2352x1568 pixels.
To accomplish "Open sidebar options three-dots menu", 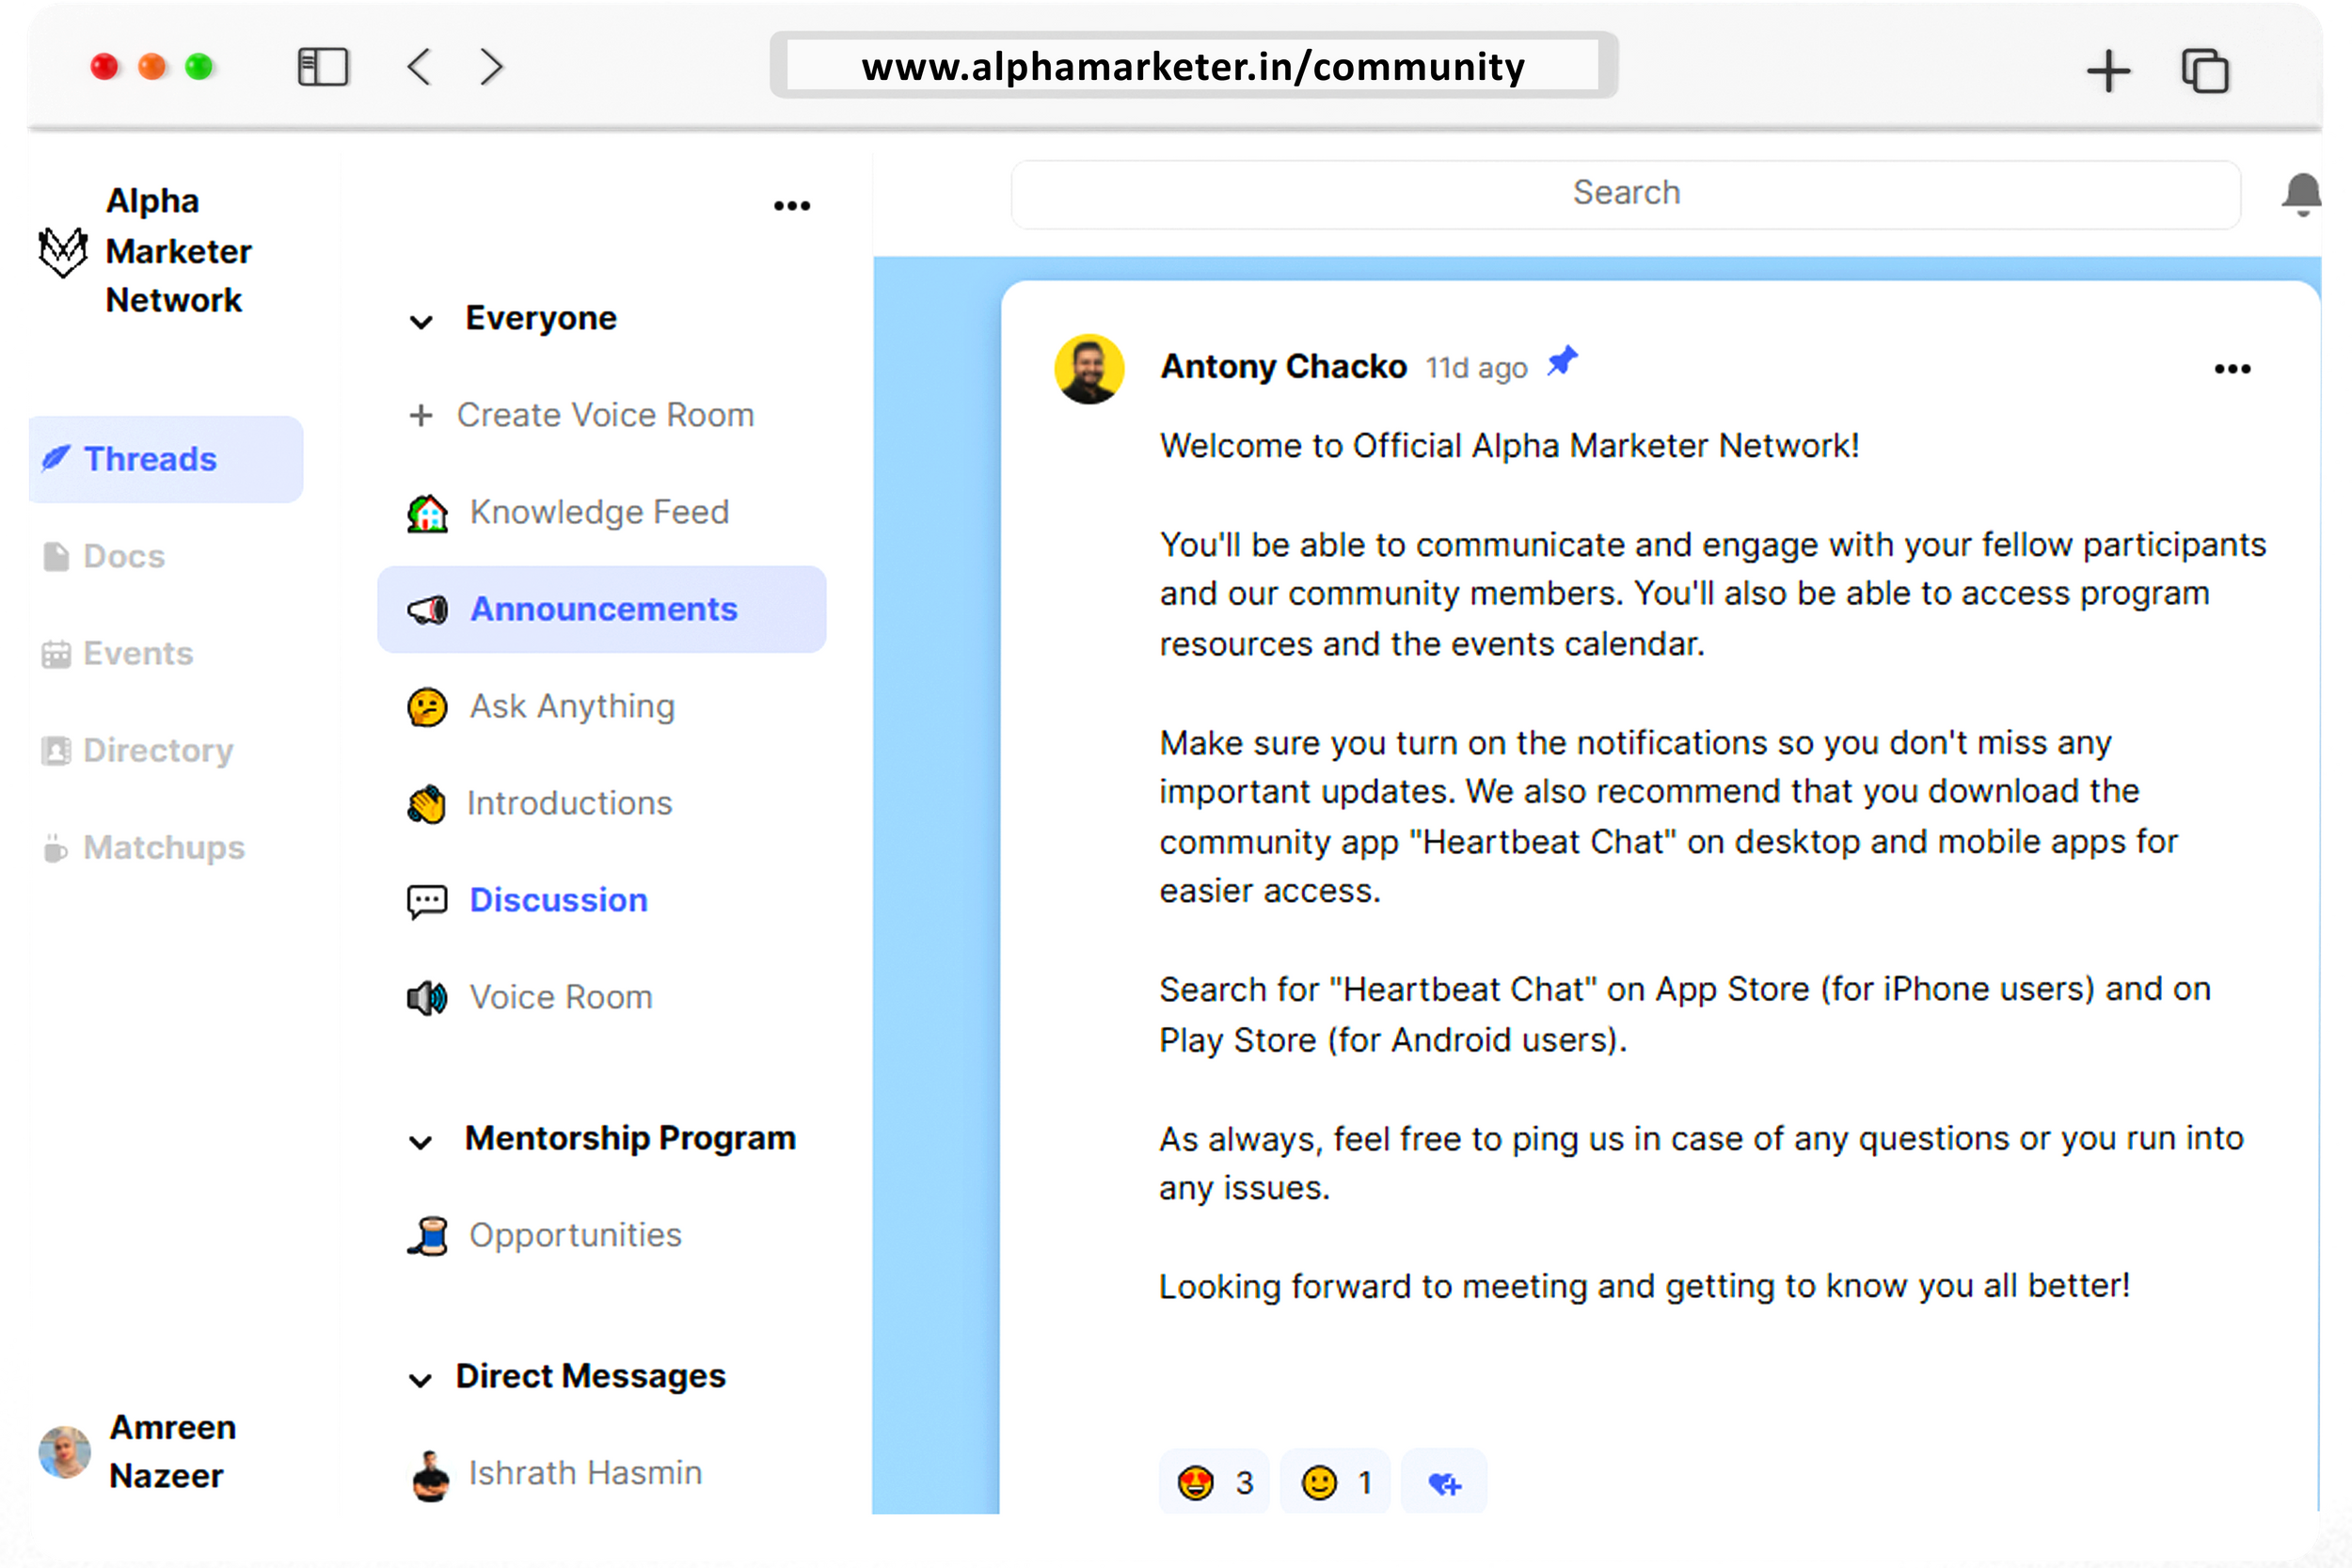I will click(792, 206).
